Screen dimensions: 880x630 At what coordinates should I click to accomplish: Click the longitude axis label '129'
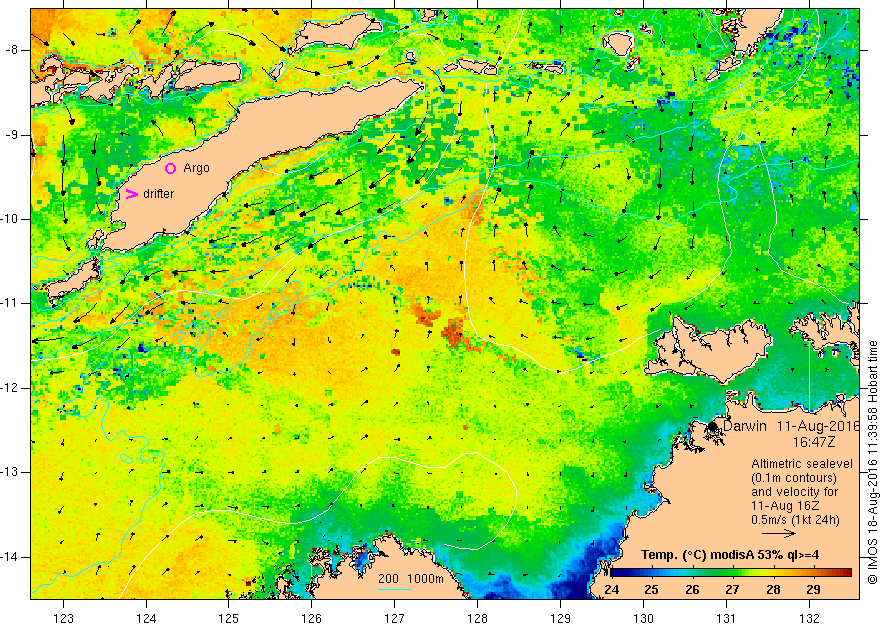560,618
